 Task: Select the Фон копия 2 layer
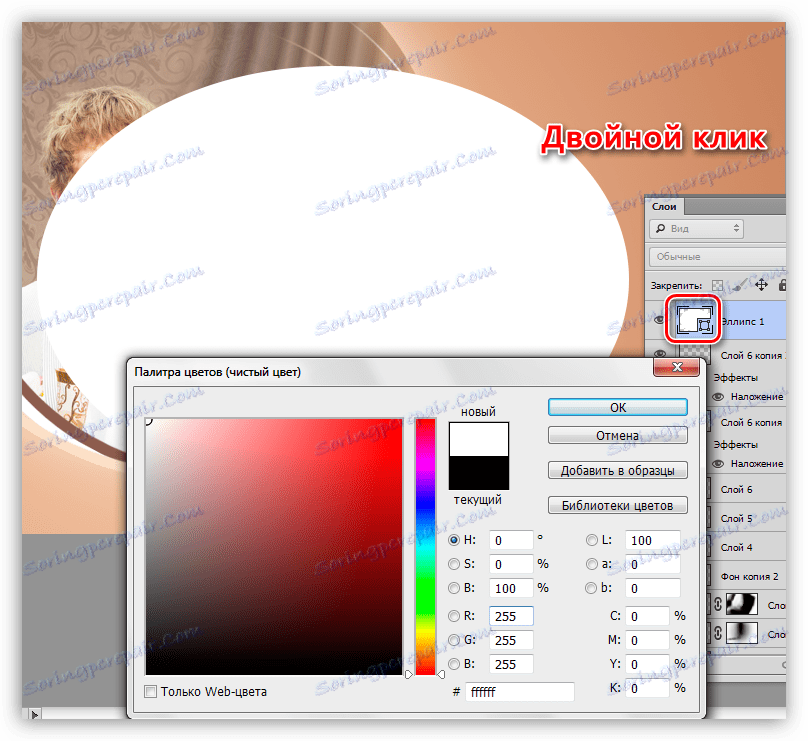click(x=749, y=576)
